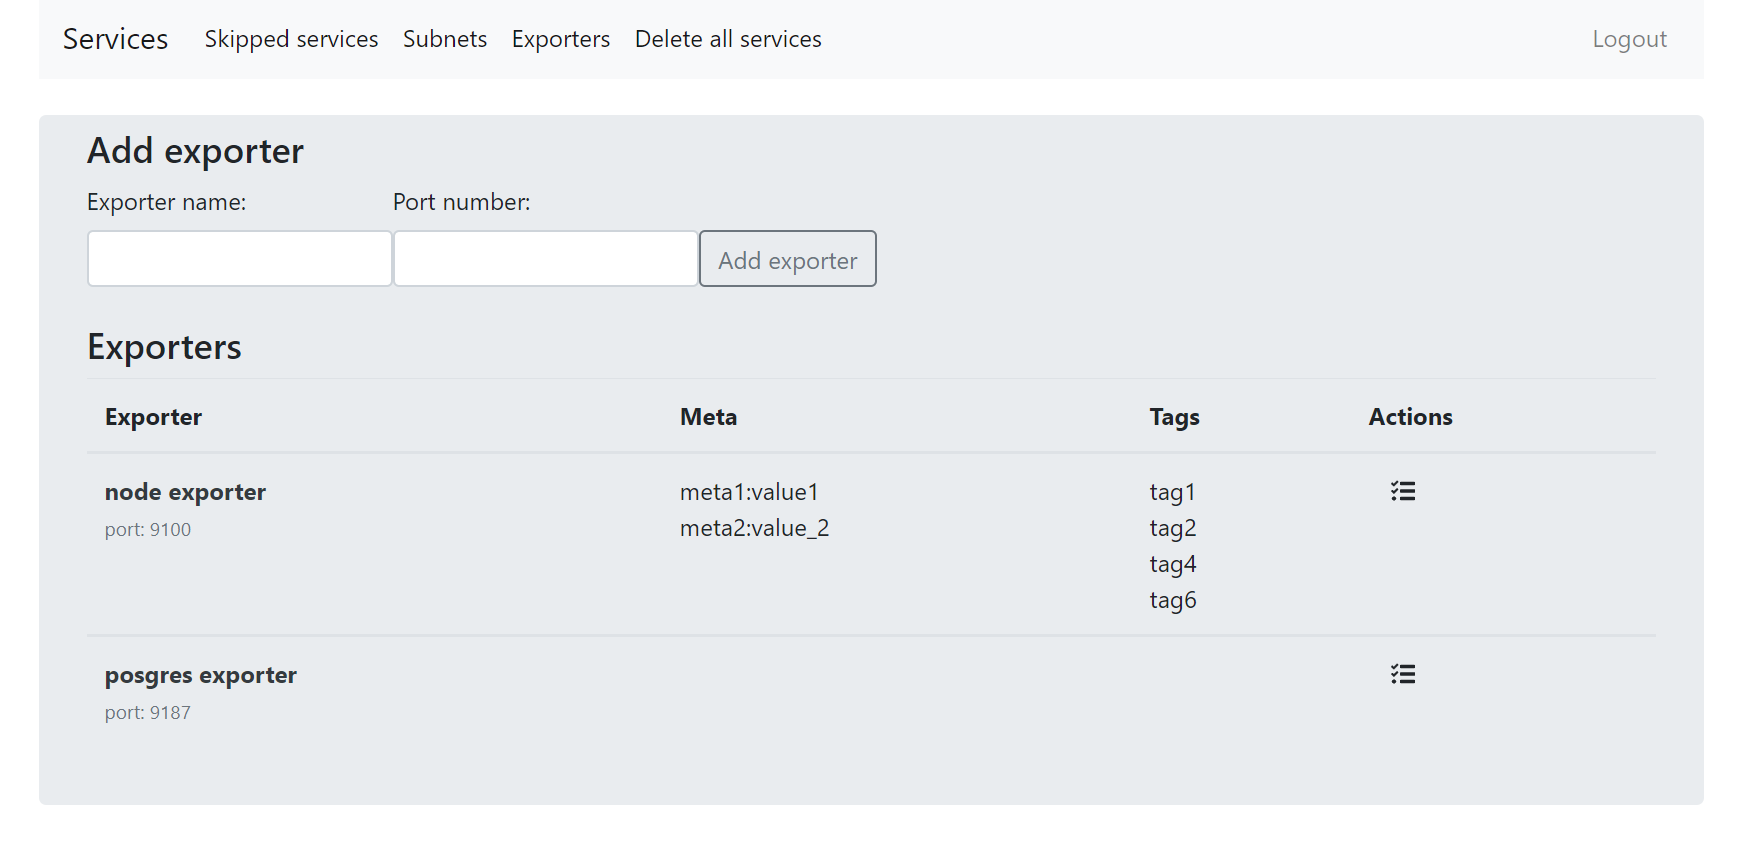Select posgres exporter name text
The width and height of the screenshot is (1761, 843).
point(201,675)
